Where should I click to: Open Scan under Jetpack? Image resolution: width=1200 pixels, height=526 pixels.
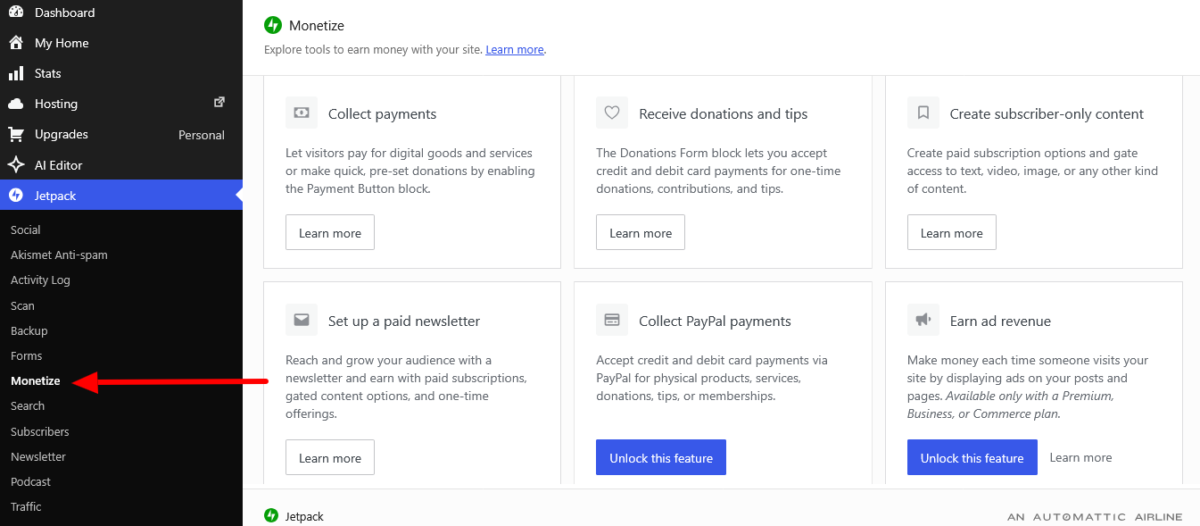coord(23,306)
